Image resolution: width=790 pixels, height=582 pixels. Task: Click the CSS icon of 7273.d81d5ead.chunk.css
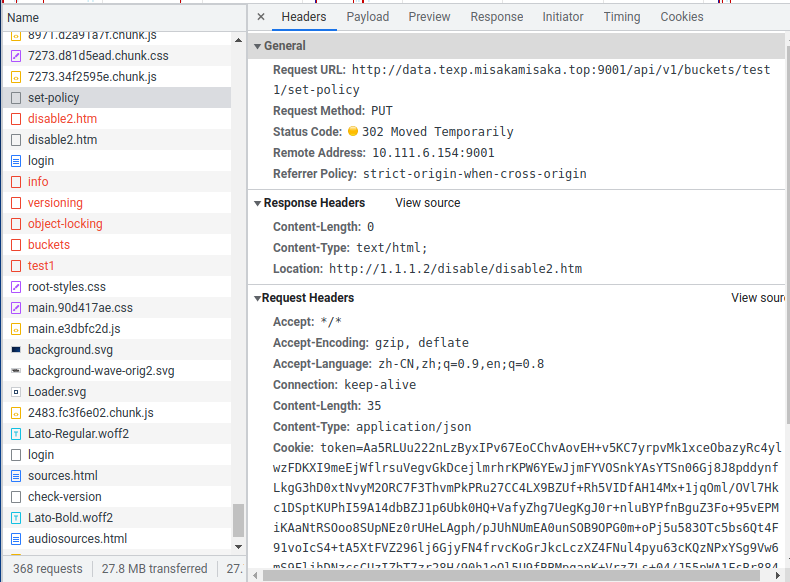point(16,56)
